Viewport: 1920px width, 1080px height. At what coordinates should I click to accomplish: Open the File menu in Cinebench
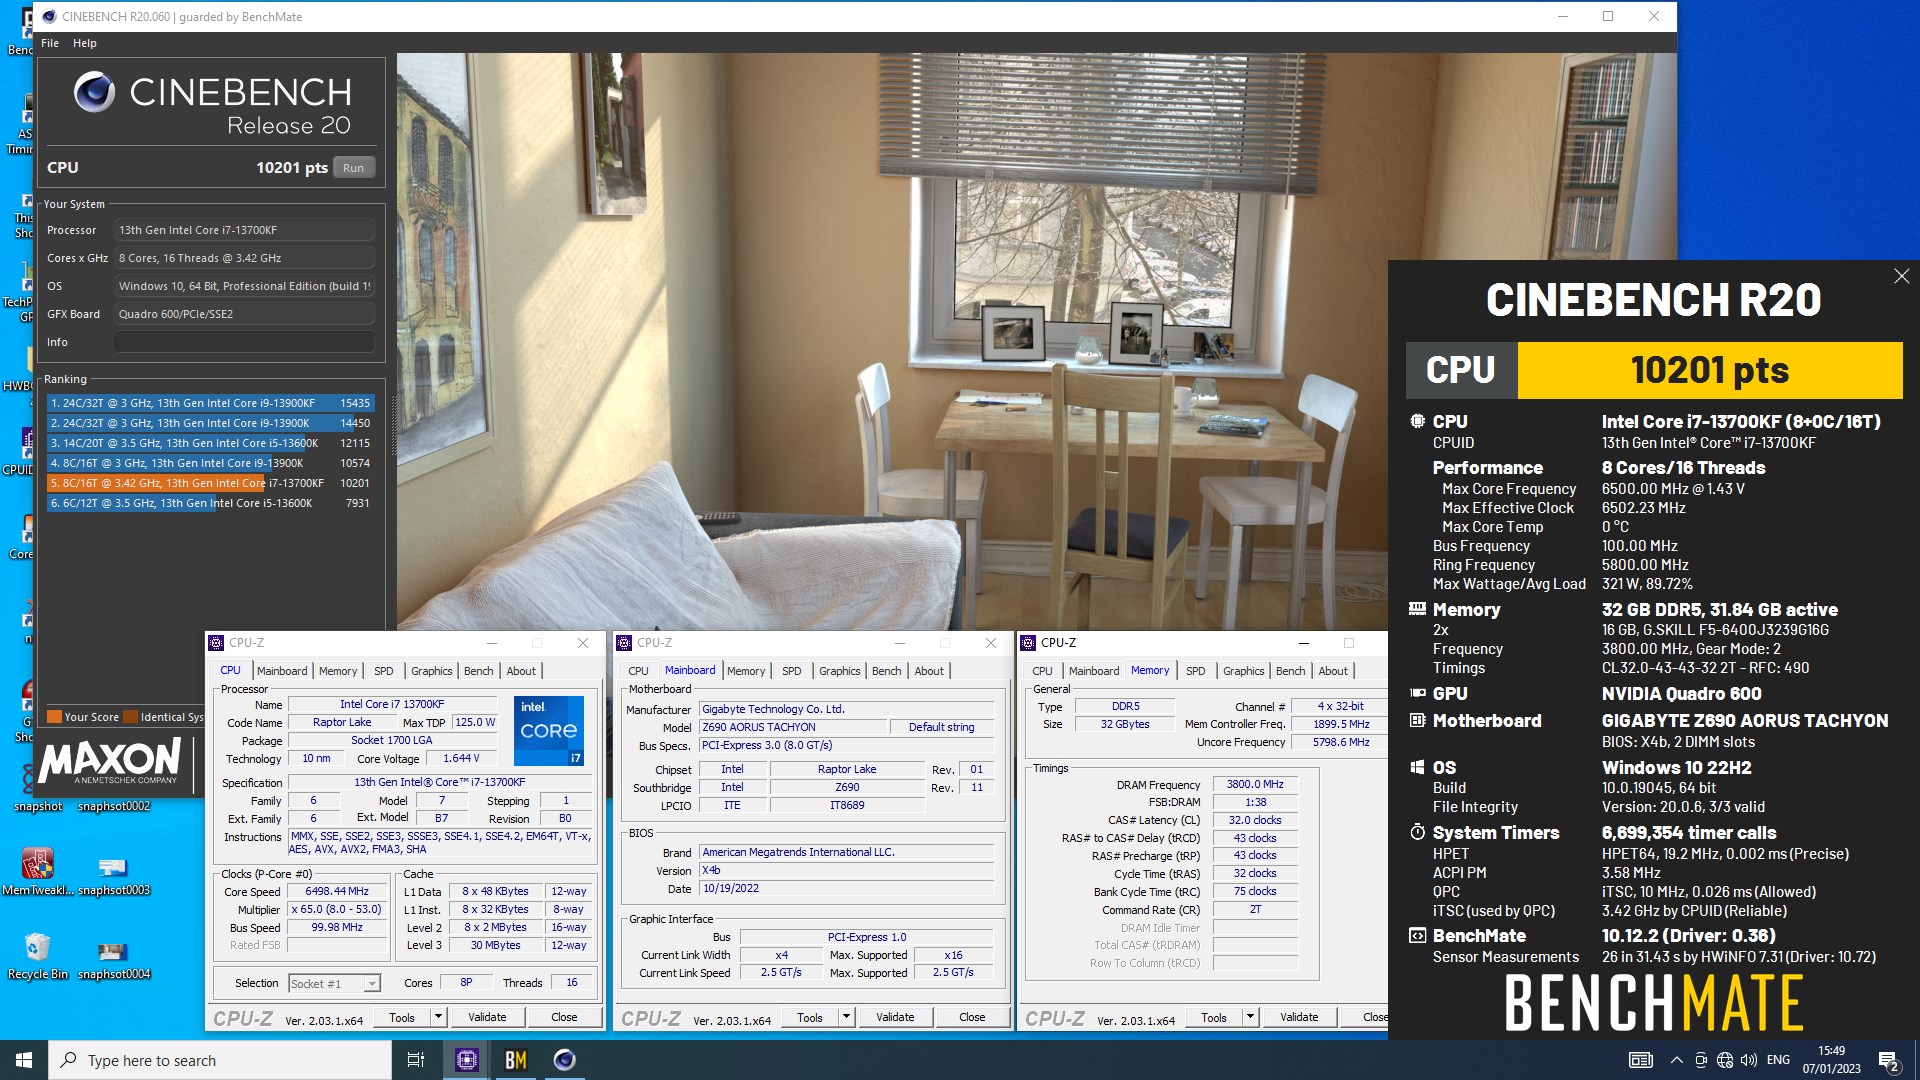(x=50, y=43)
